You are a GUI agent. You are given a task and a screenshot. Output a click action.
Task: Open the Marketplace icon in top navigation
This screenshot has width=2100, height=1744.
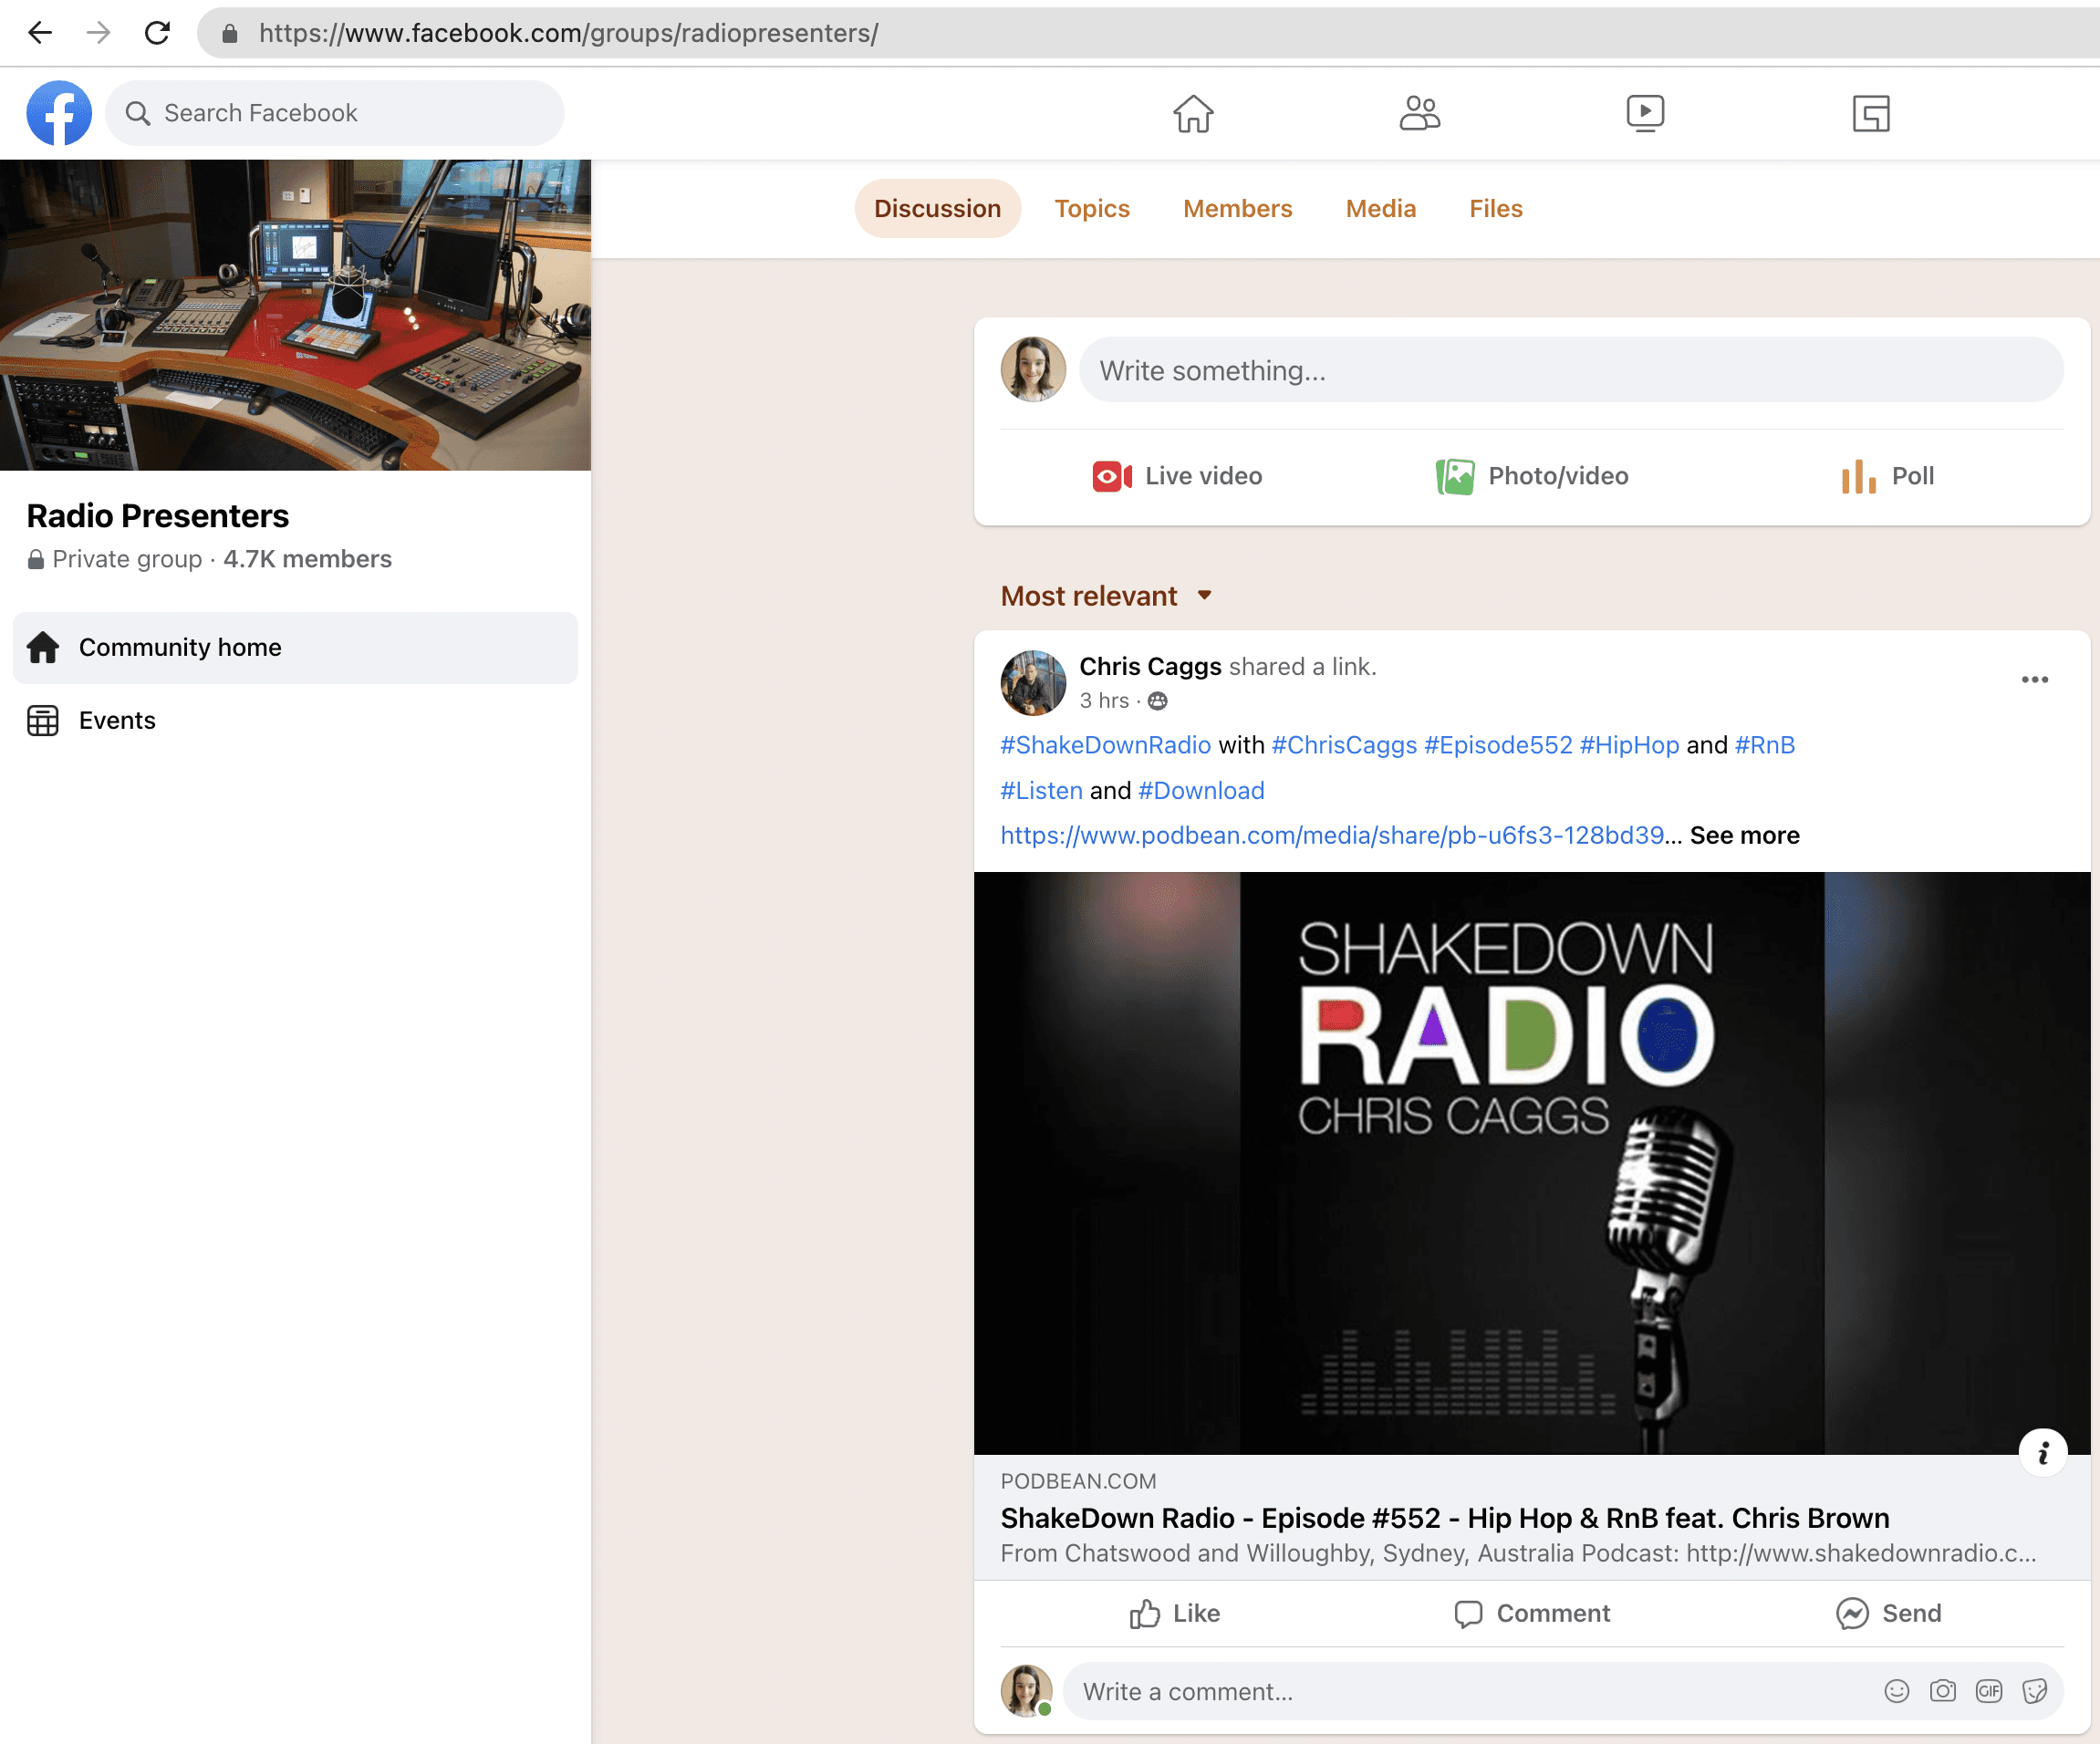pos(1871,113)
